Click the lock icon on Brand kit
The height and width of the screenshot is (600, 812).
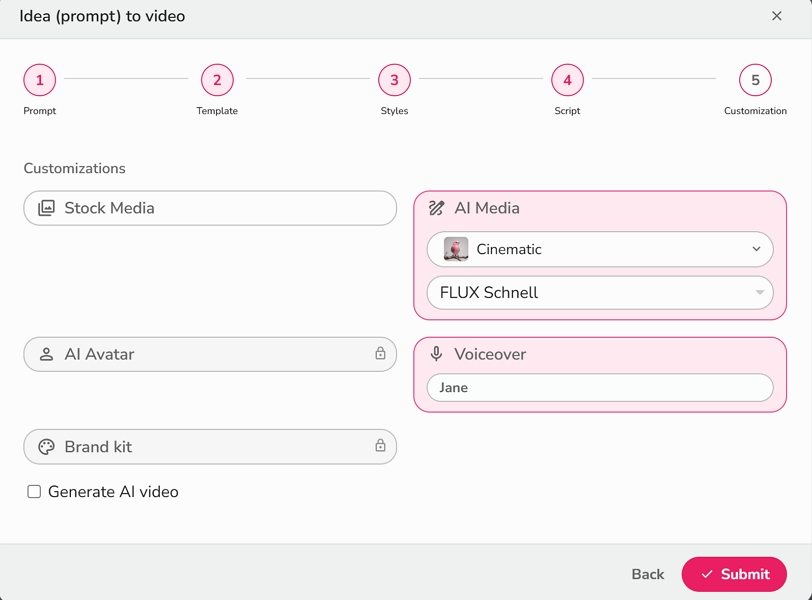point(380,446)
